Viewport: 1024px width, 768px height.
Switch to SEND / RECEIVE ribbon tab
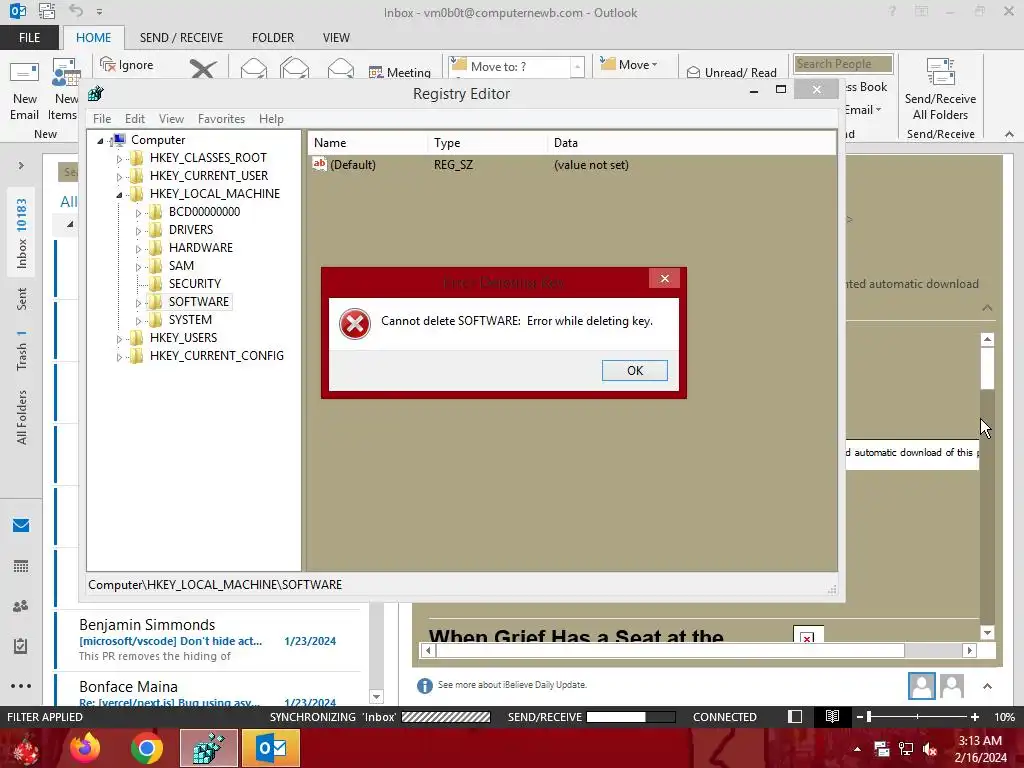click(181, 38)
